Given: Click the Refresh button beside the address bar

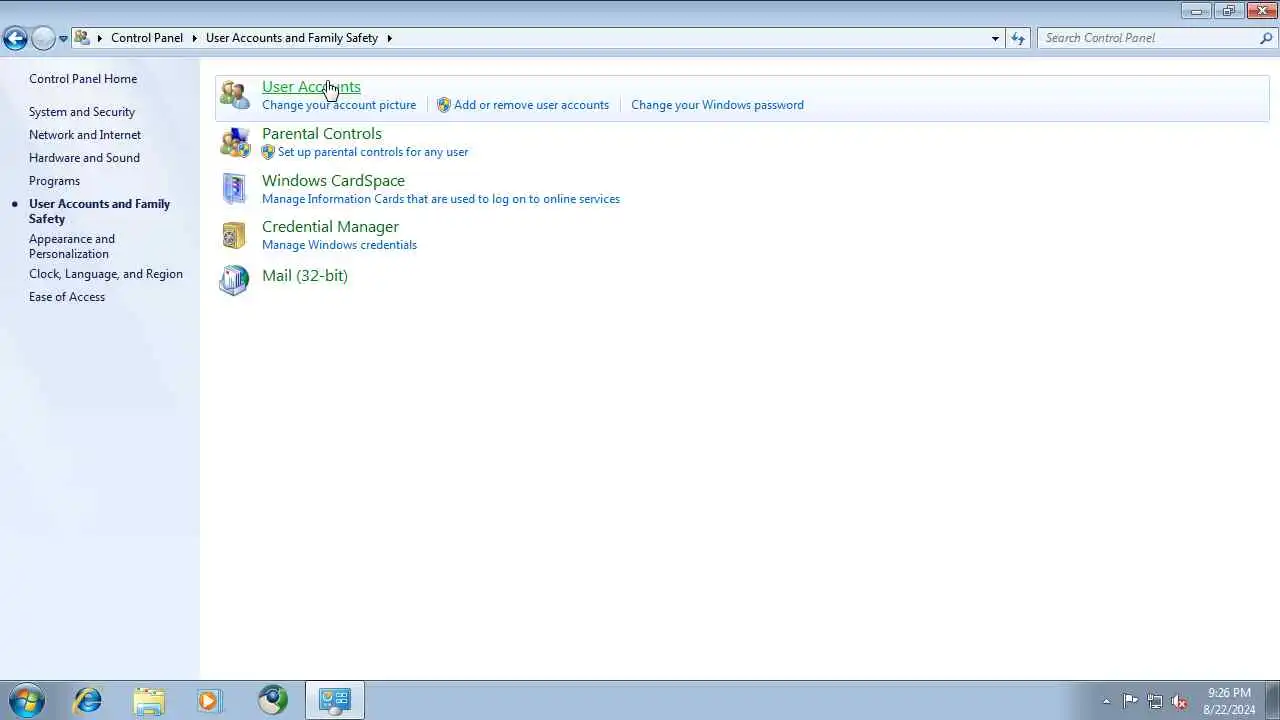Looking at the screenshot, I should pos(1018,38).
